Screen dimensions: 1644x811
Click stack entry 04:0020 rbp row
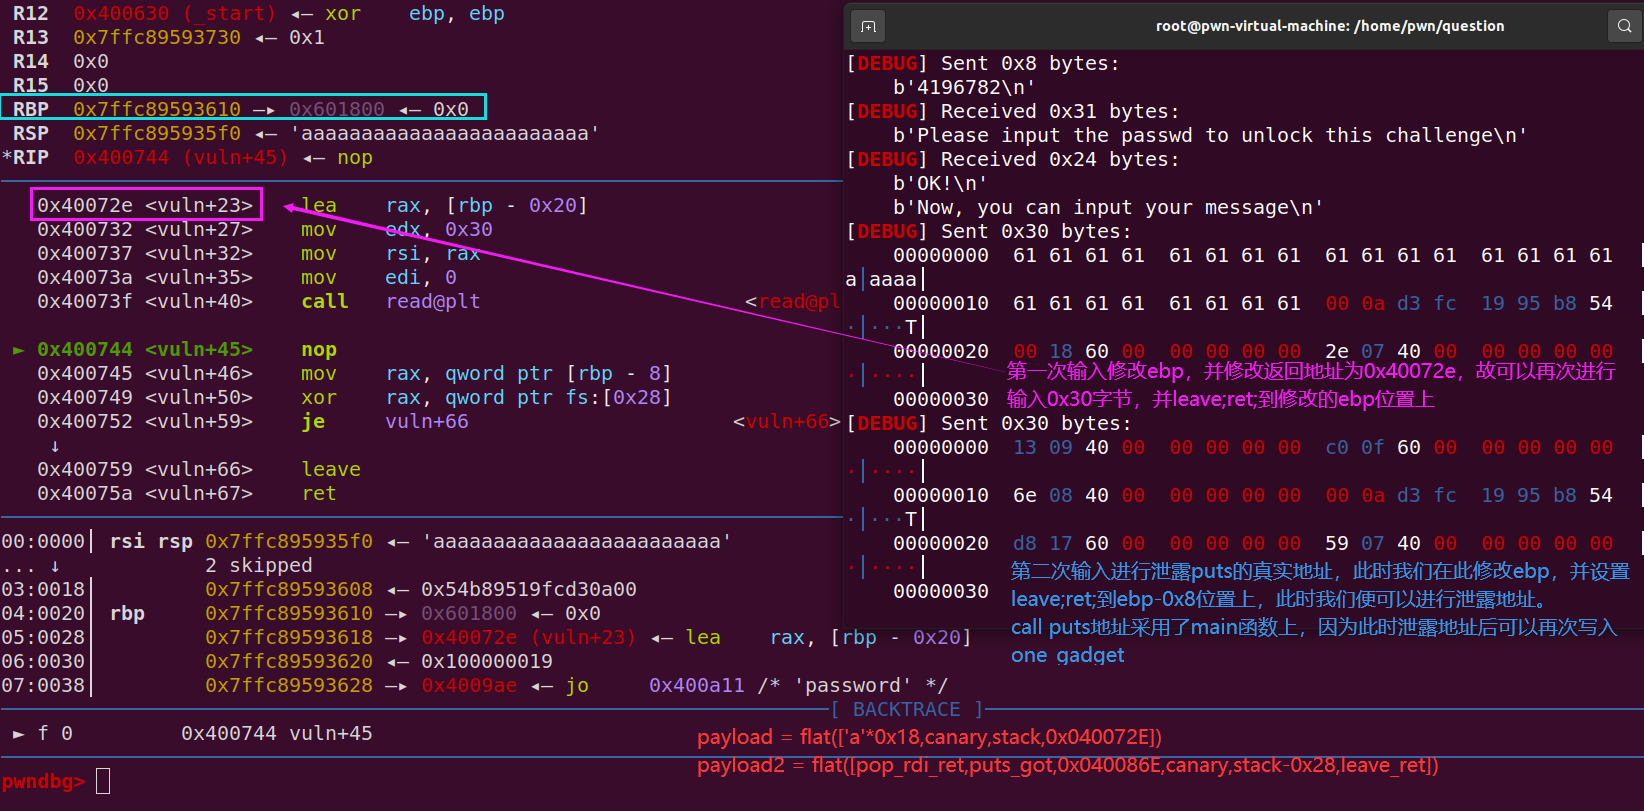tap(301, 613)
